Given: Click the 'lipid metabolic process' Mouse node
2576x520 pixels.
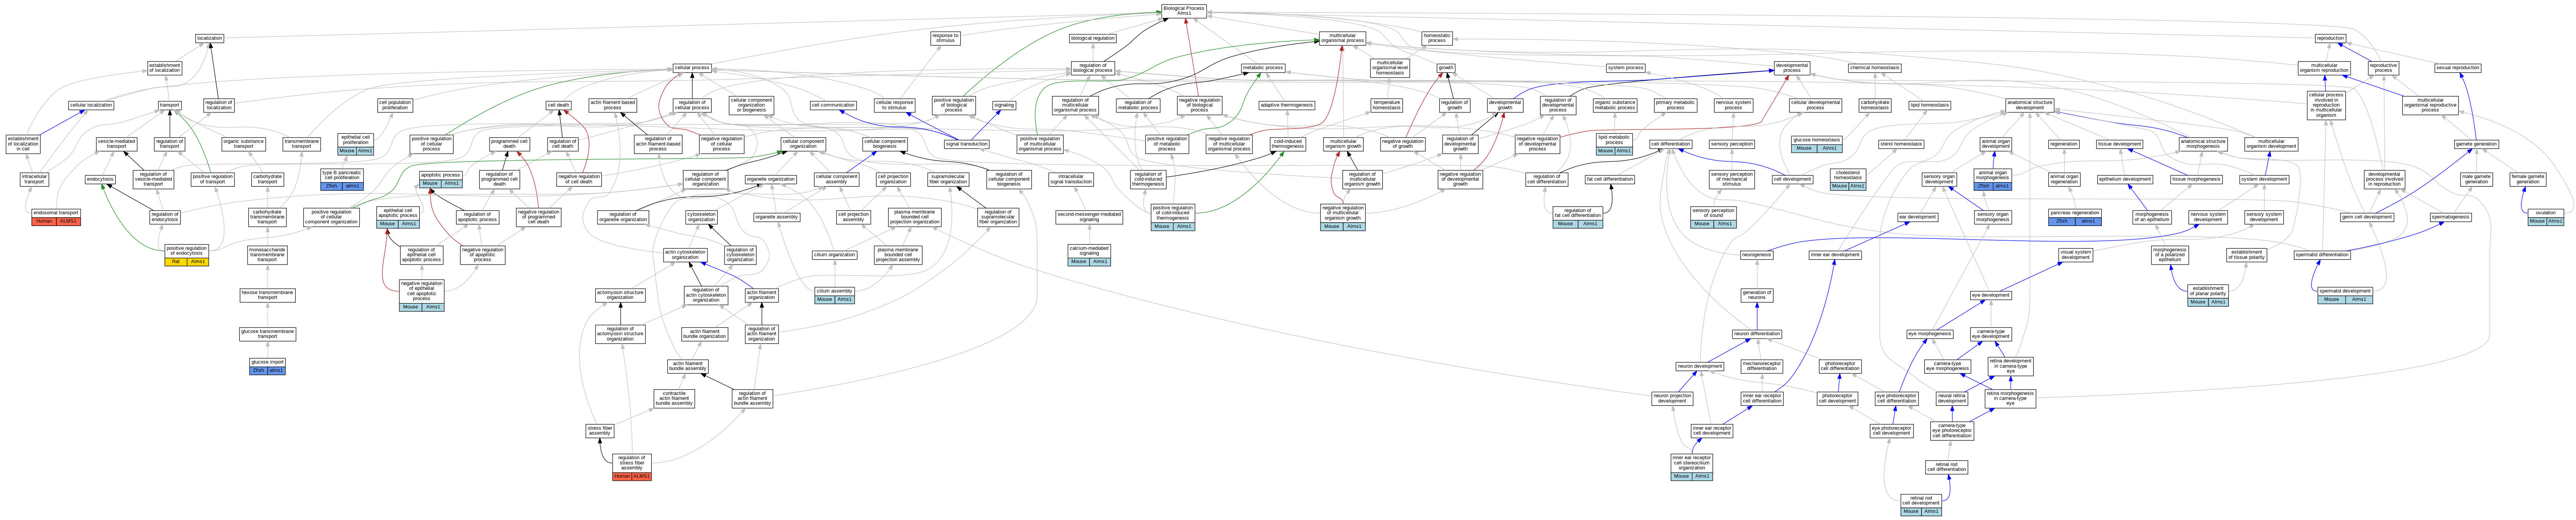Looking at the screenshot, I should 1614,144.
